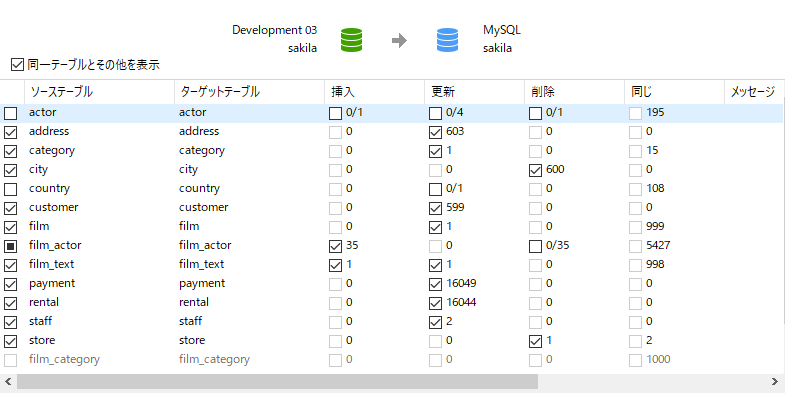The height and width of the screenshot is (394, 785).
Task: Uncheck film_text insert 1 checkbox
Action: 335,265
